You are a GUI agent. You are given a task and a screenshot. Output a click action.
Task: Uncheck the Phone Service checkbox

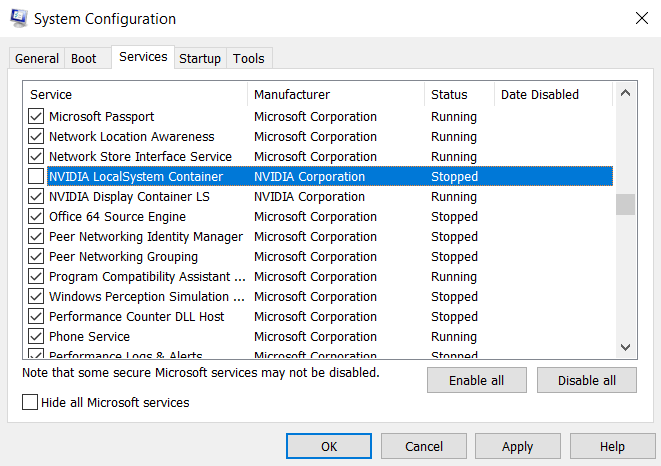point(36,337)
